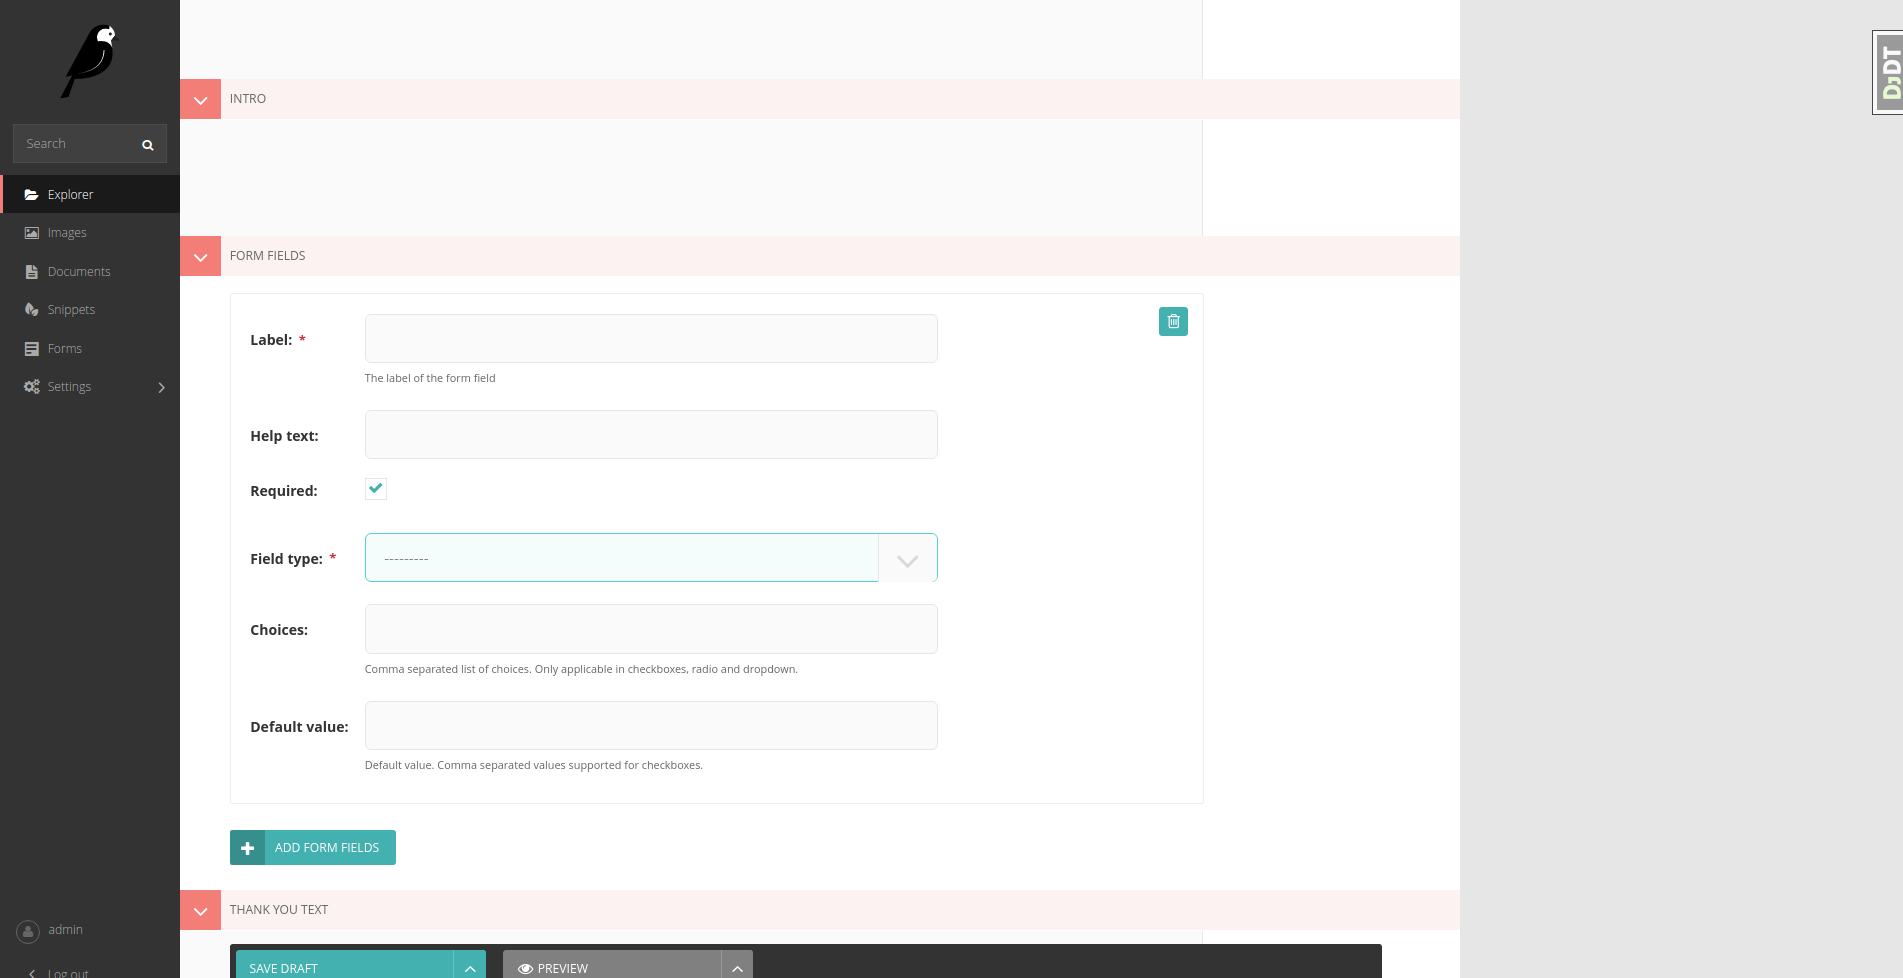
Task: Click the Label text input
Action: [x=651, y=339]
